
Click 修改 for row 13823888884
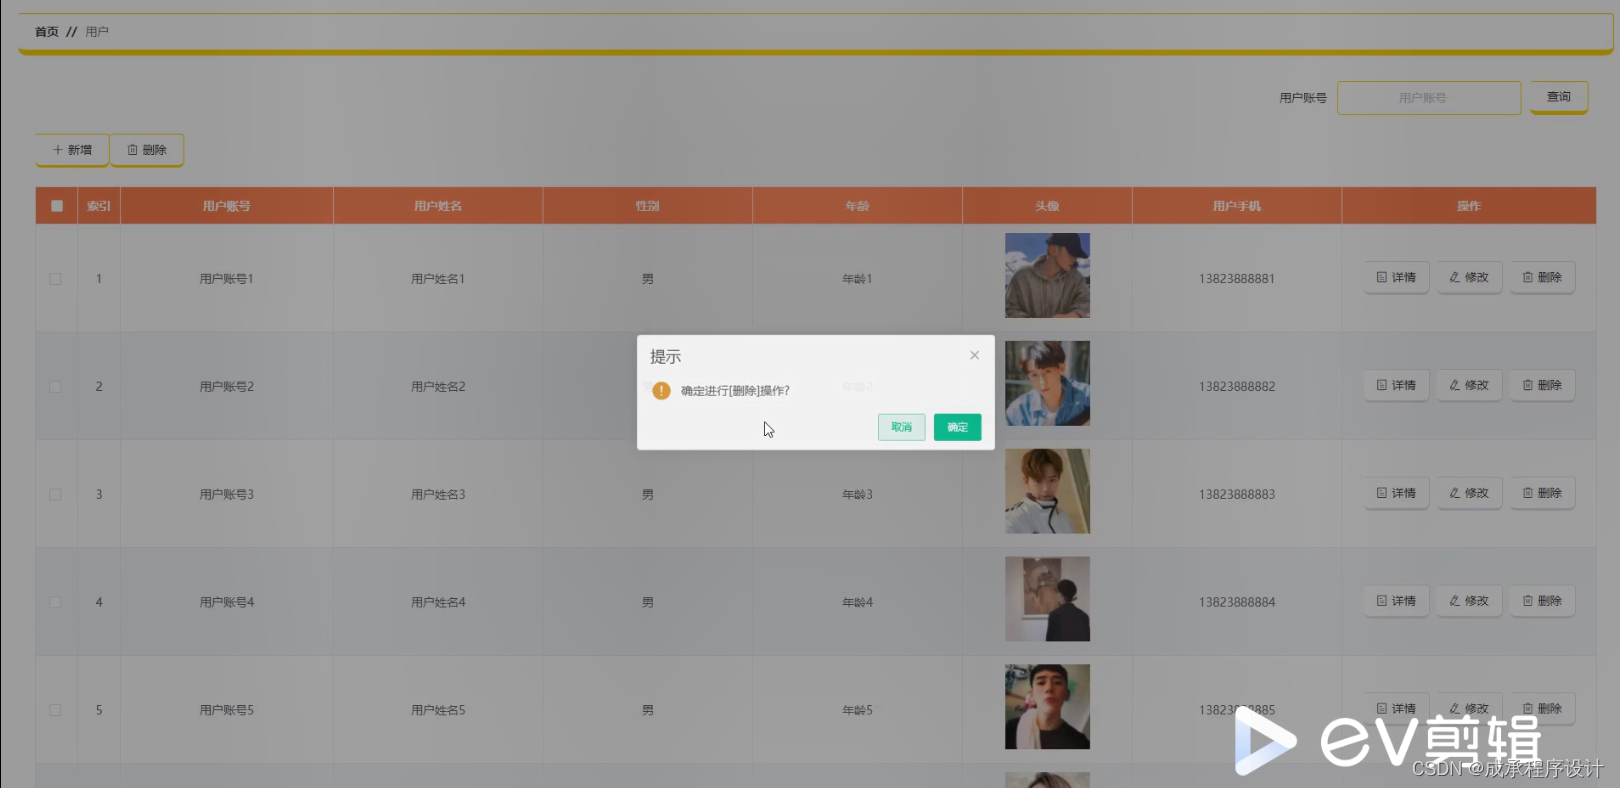(x=1469, y=601)
